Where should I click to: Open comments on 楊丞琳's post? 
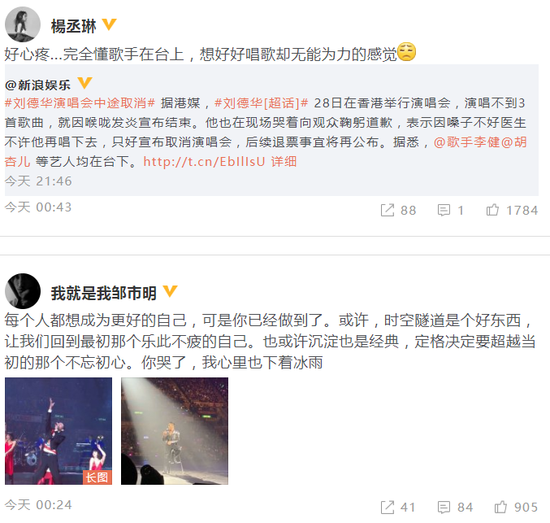(444, 210)
